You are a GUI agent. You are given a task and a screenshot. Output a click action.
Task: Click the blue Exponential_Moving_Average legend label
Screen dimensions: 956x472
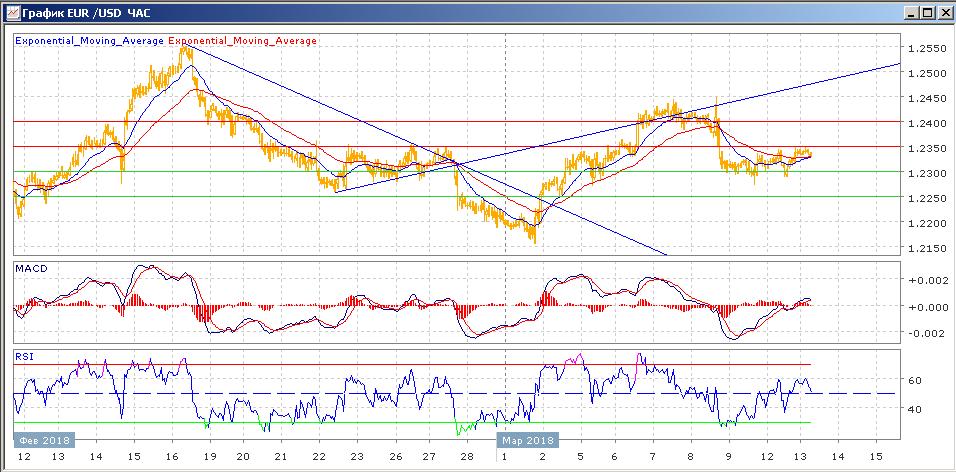90,41
